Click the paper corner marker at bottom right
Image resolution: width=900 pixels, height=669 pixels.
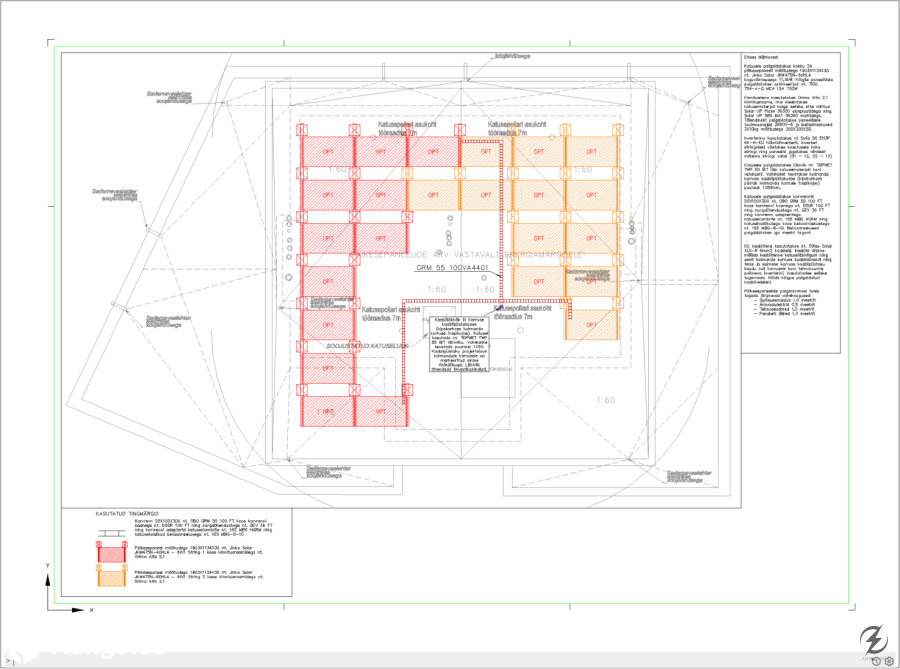851,606
